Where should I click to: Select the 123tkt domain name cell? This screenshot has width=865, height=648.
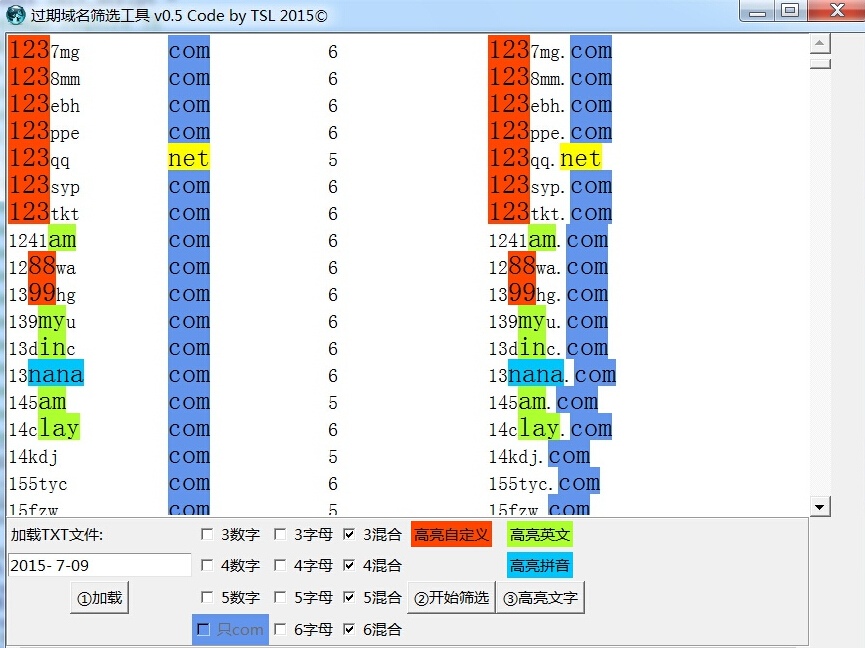click(44, 213)
